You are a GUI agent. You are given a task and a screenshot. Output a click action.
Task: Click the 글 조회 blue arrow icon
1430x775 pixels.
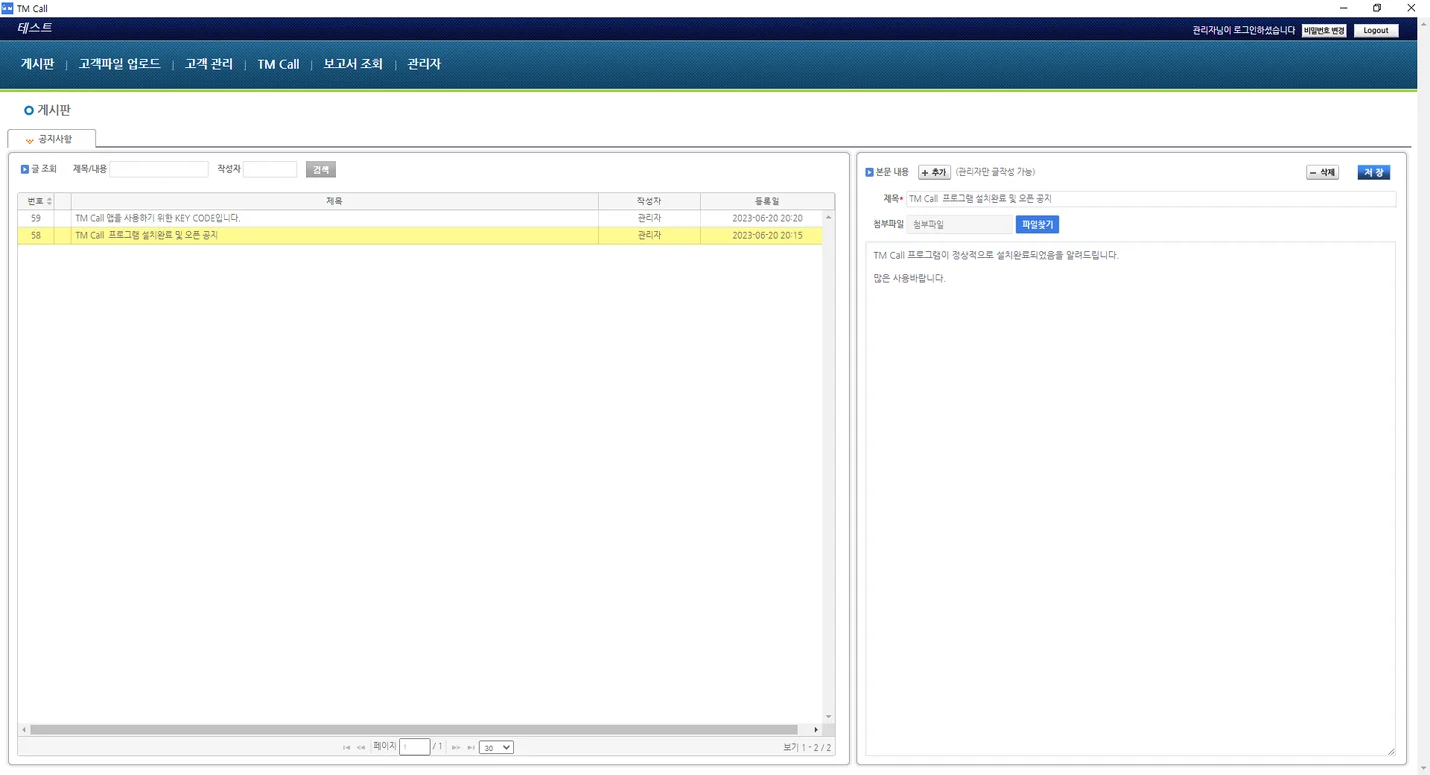click(x=25, y=169)
